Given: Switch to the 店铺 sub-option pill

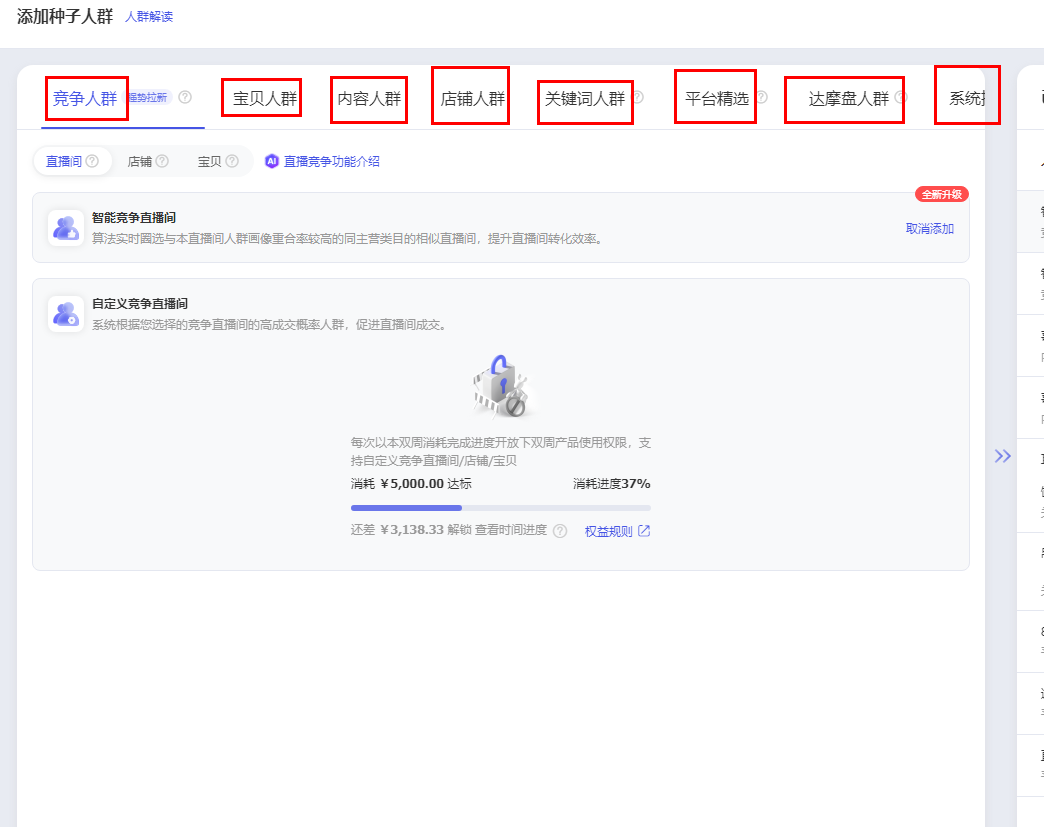Looking at the screenshot, I should [x=148, y=161].
